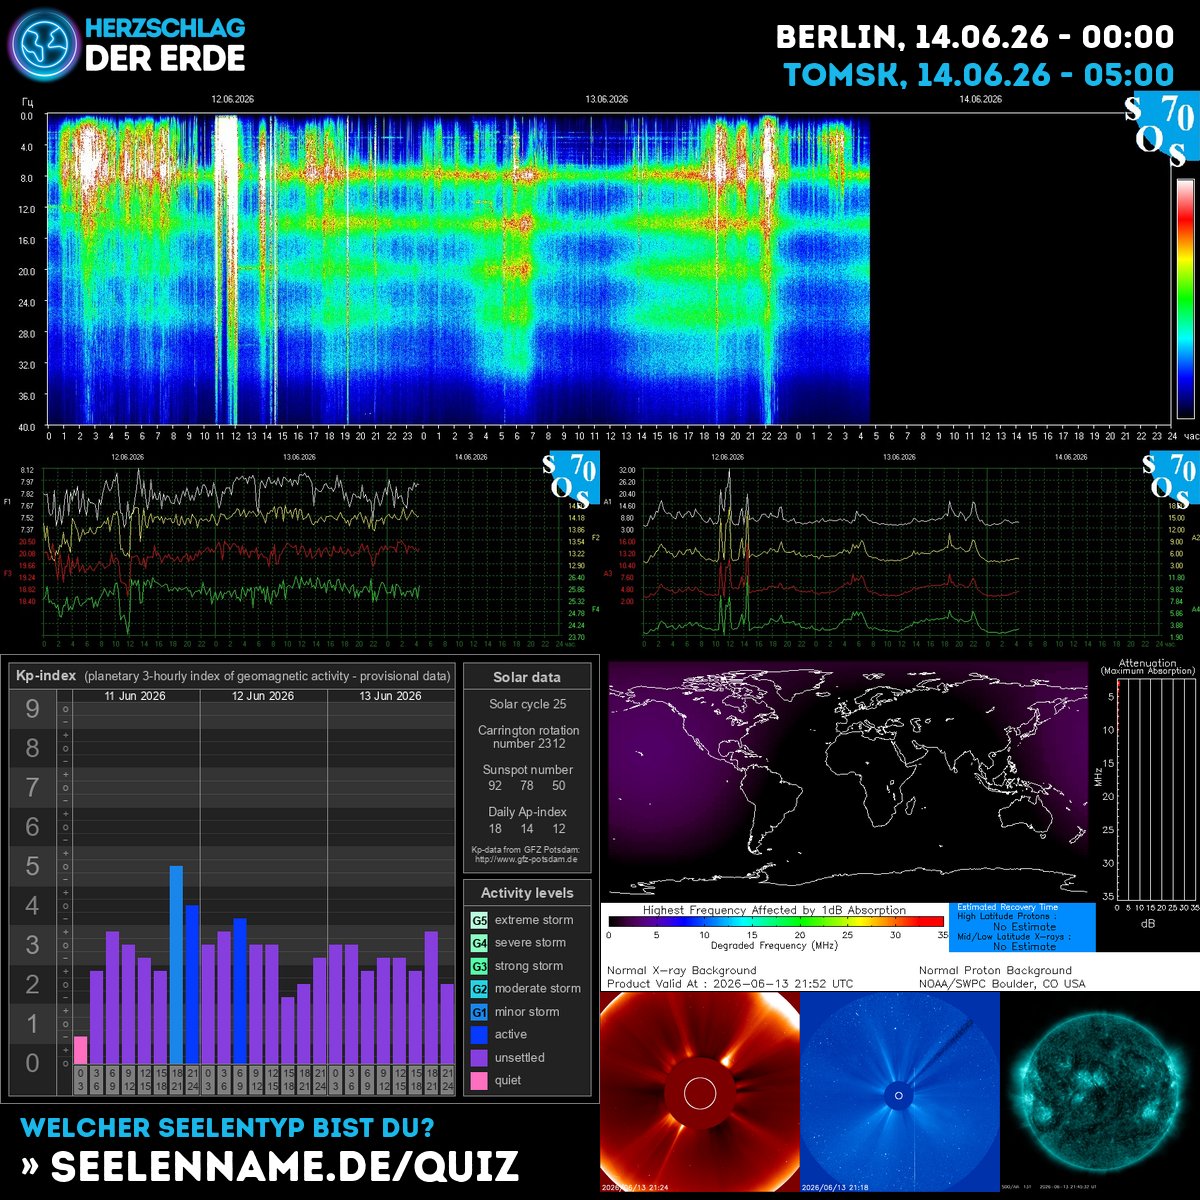Click the tallest Kp bar on 11 Jun
The height and width of the screenshot is (1200, 1200).
tap(176, 964)
